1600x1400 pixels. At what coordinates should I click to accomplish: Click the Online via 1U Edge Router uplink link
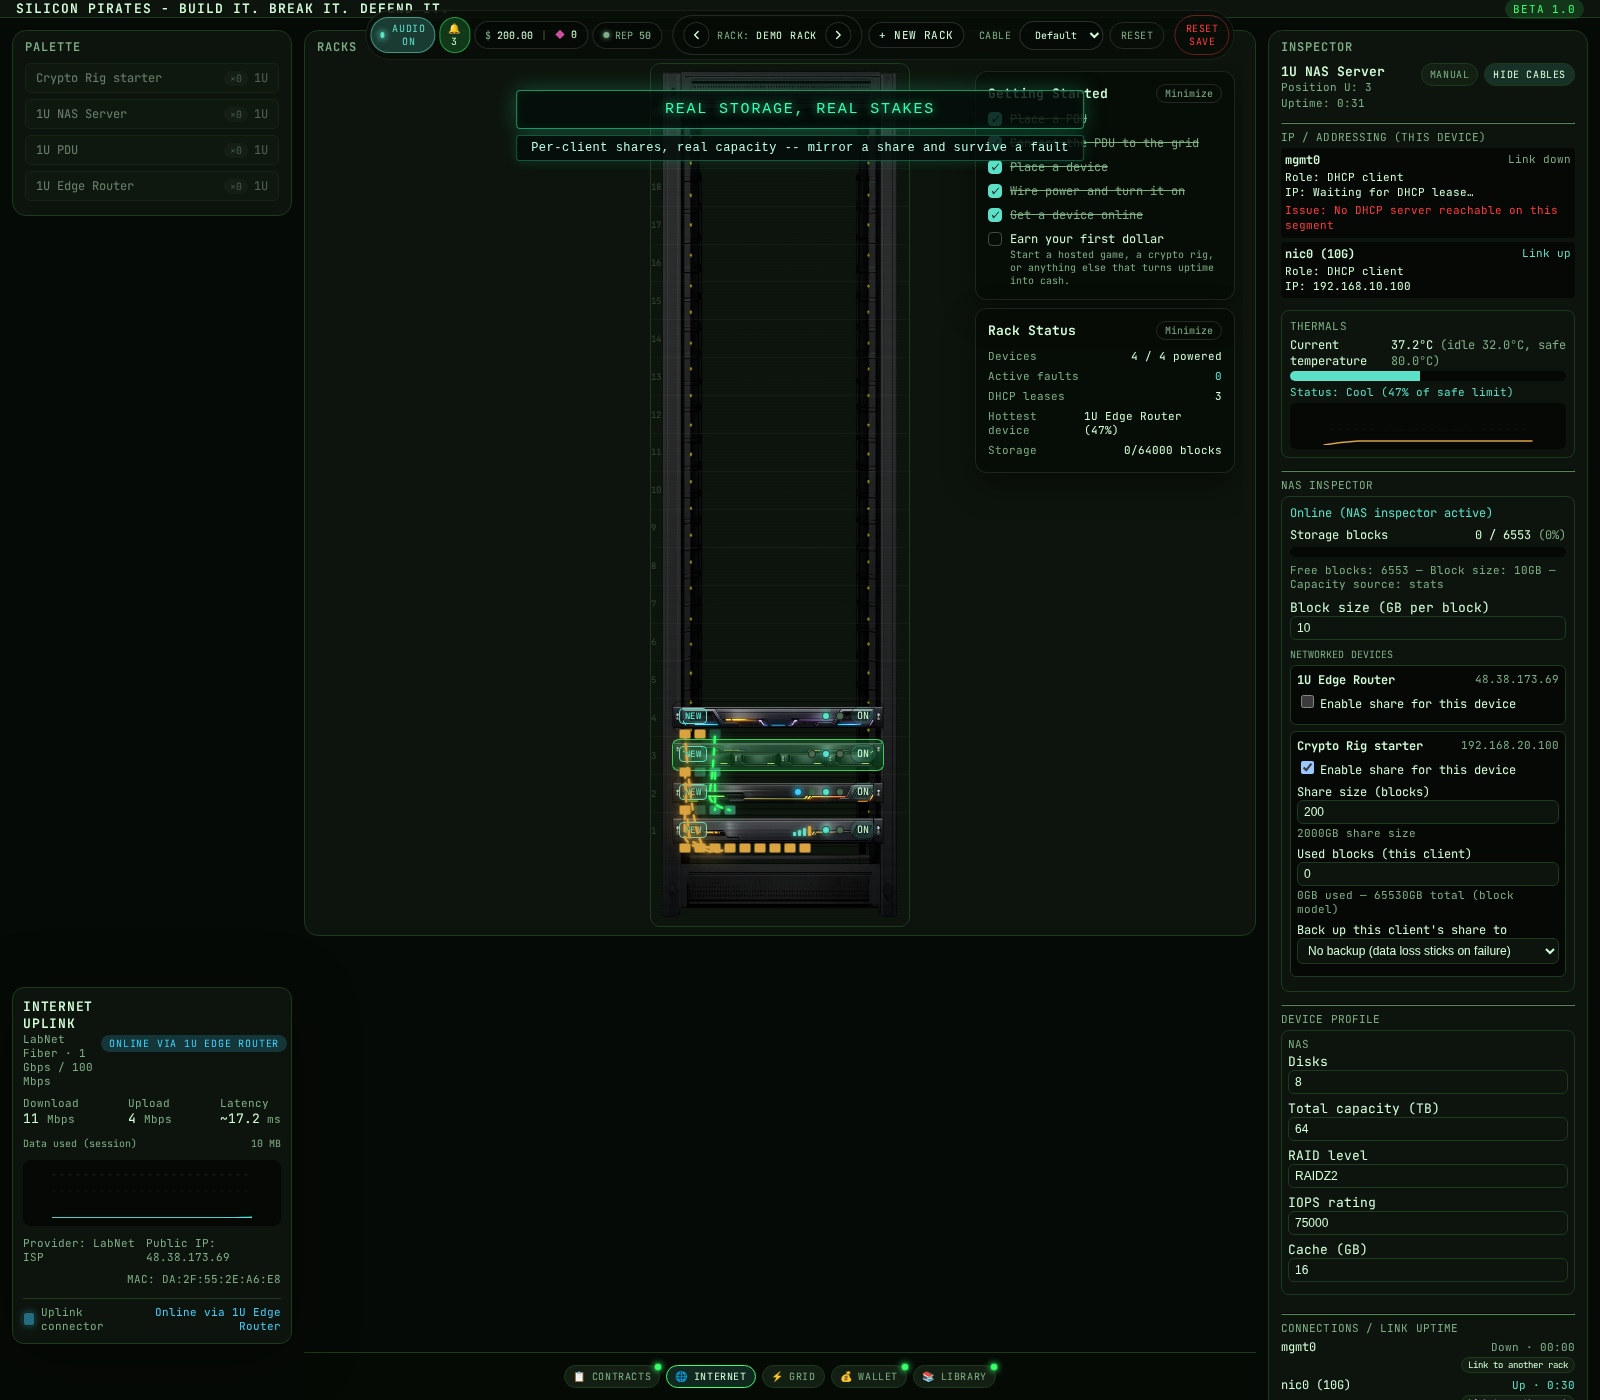[x=218, y=1319]
